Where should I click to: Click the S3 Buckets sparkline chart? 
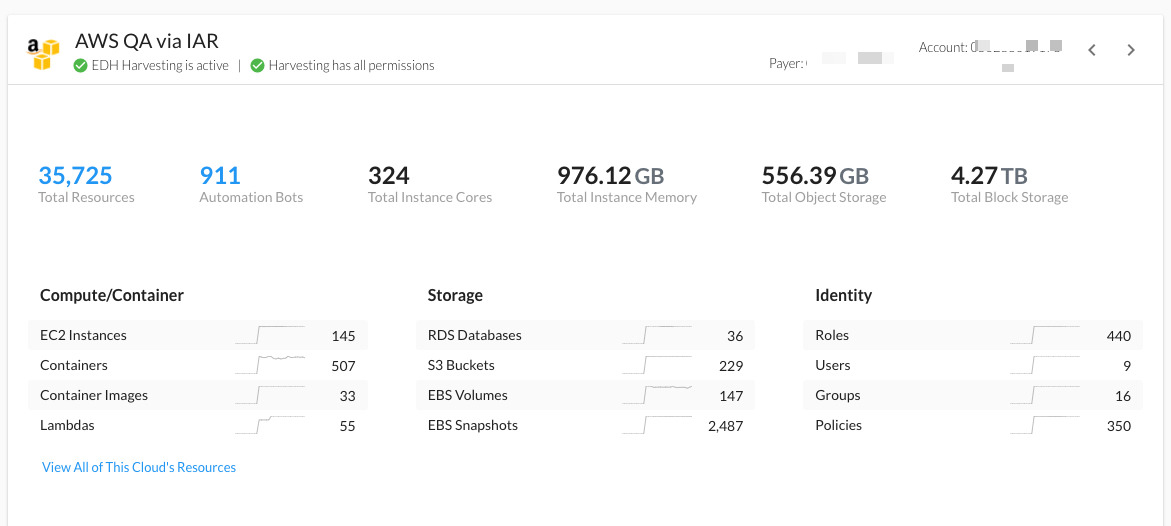[657, 365]
